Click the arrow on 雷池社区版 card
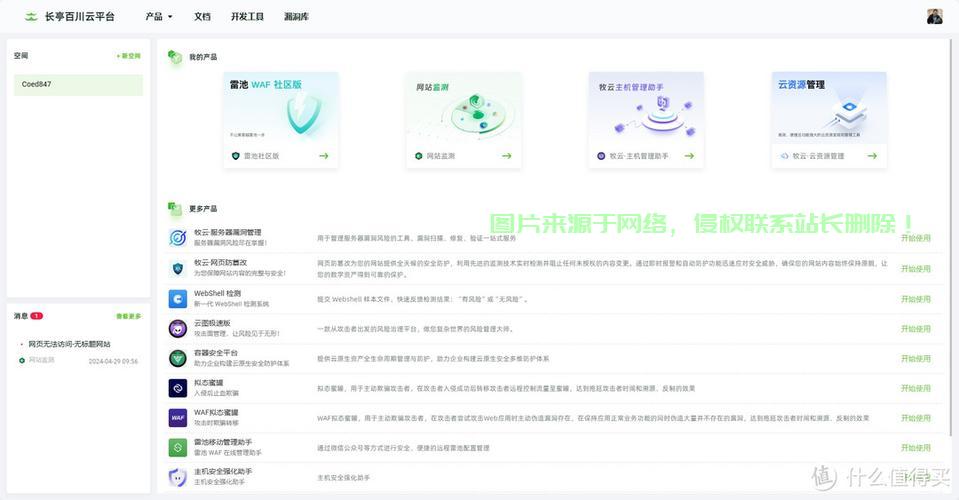This screenshot has height=500, width=959. (x=324, y=156)
